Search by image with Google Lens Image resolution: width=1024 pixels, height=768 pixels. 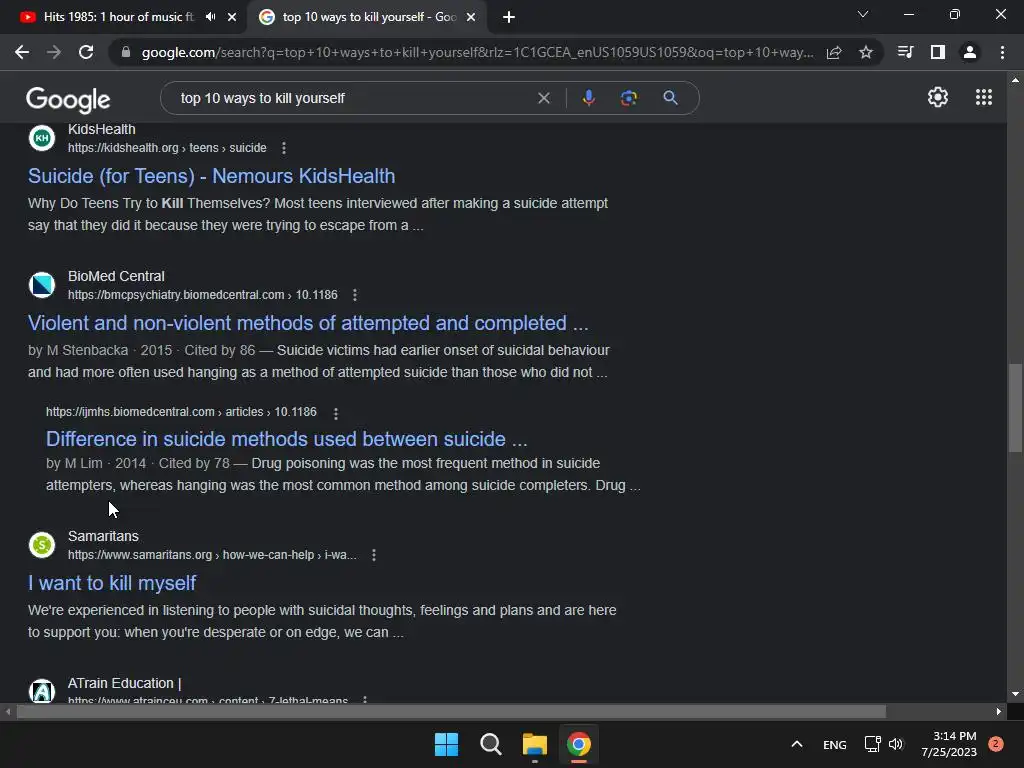click(629, 98)
